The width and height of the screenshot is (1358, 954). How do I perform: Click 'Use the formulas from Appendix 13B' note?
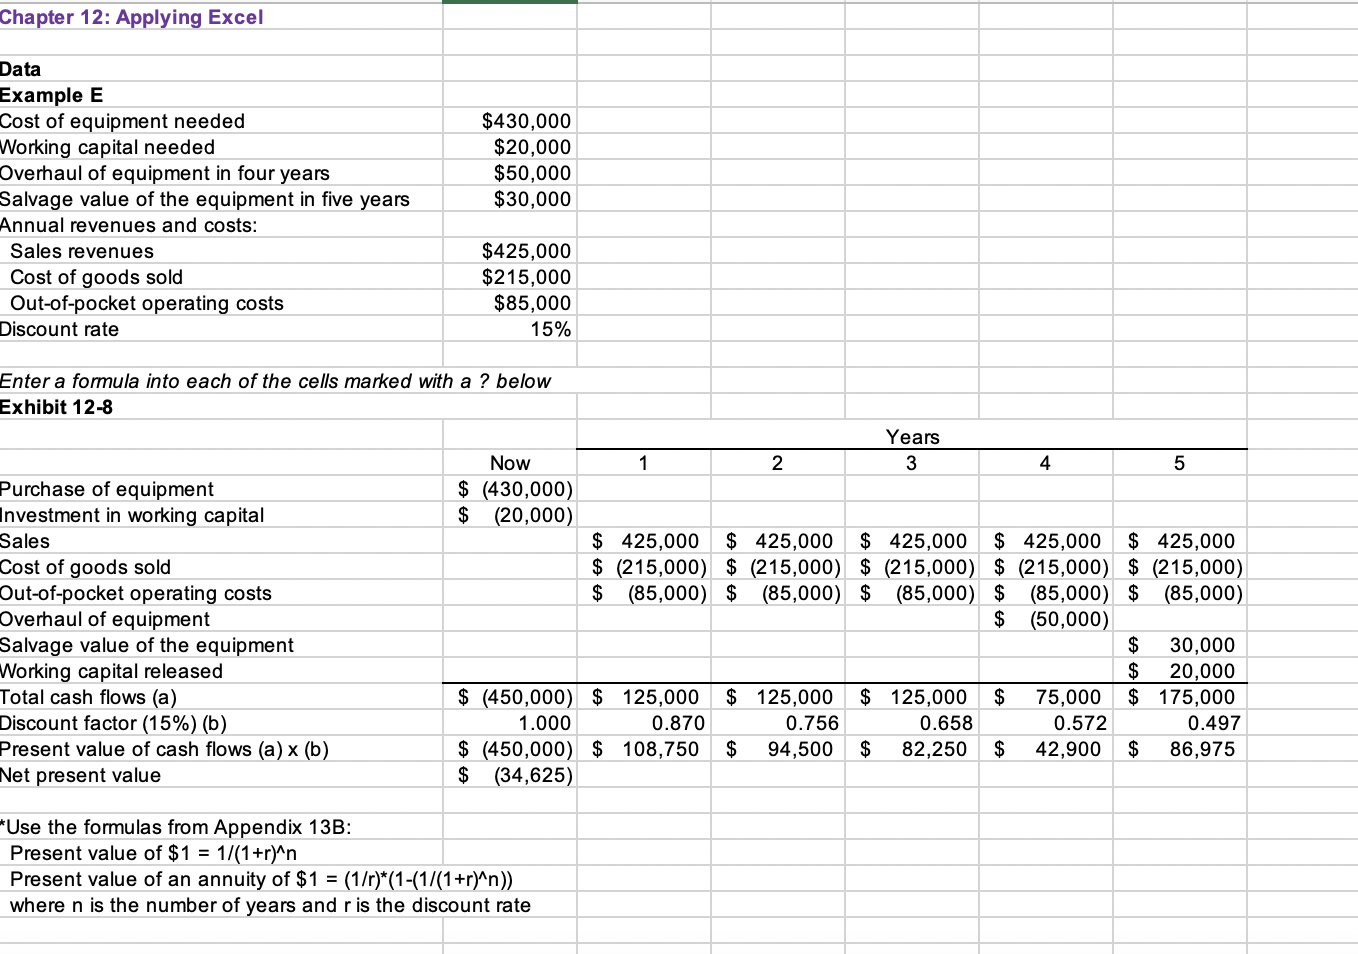click(x=176, y=827)
